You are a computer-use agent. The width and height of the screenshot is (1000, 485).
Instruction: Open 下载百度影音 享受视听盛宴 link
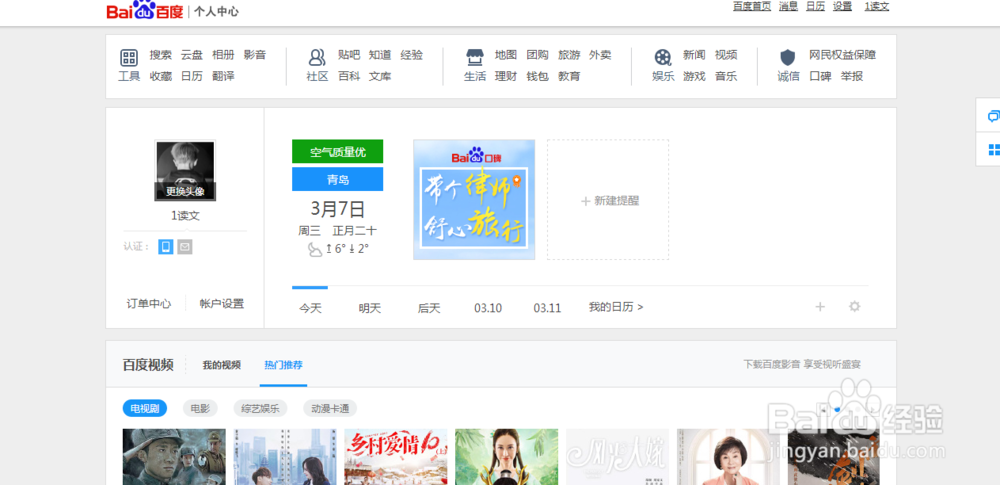click(802, 364)
